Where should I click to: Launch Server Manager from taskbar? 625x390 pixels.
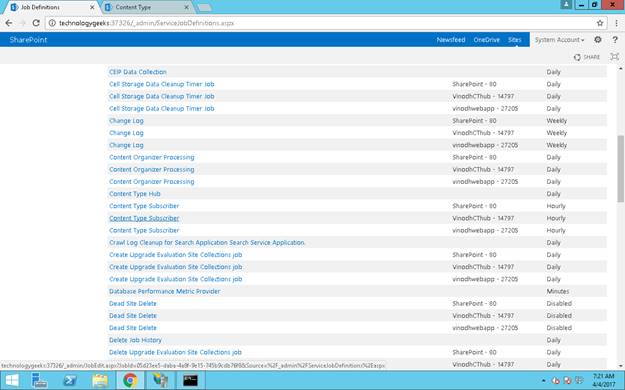39,380
